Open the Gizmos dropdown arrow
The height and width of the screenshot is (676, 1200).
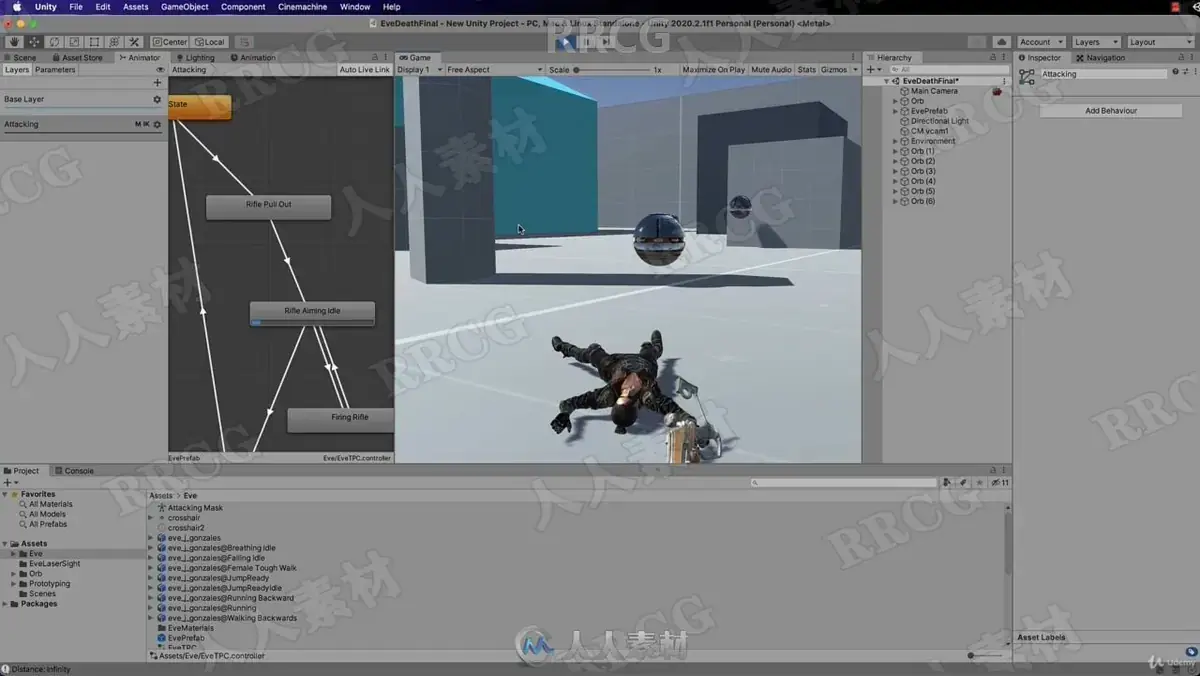pos(854,70)
